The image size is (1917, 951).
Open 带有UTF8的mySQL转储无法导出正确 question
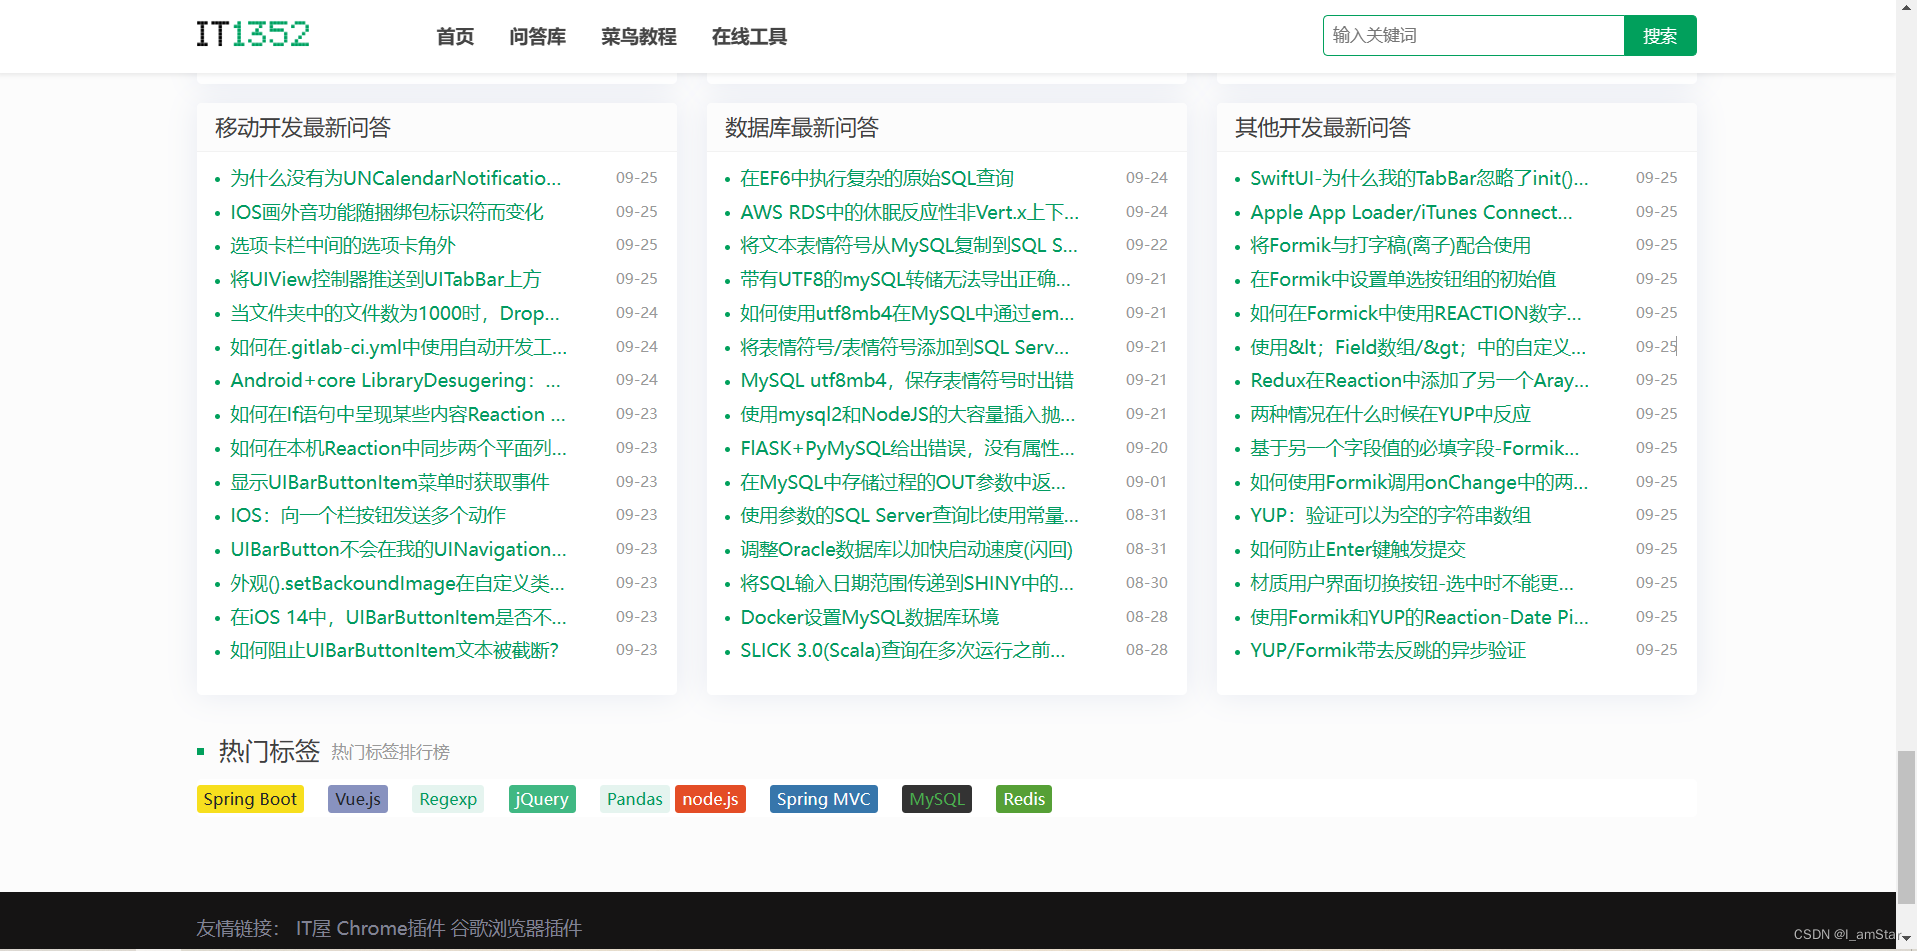point(906,279)
